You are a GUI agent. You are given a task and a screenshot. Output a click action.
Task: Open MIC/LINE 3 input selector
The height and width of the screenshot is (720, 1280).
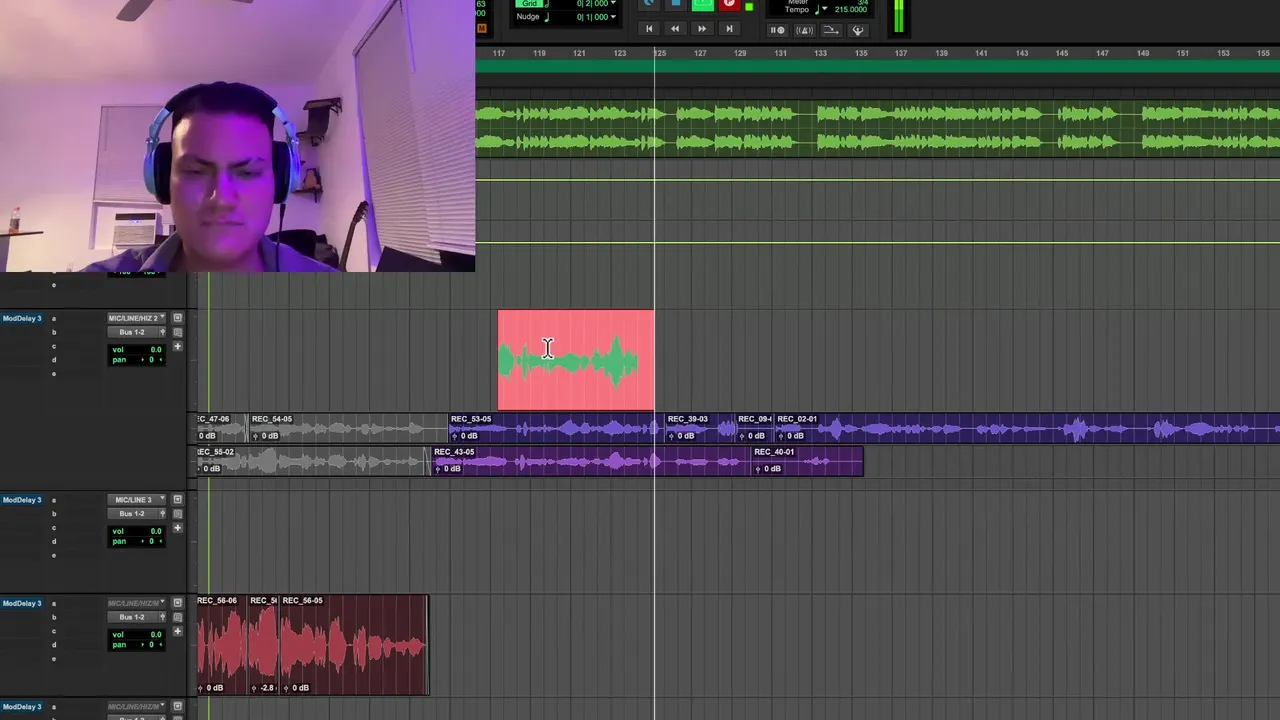click(137, 500)
